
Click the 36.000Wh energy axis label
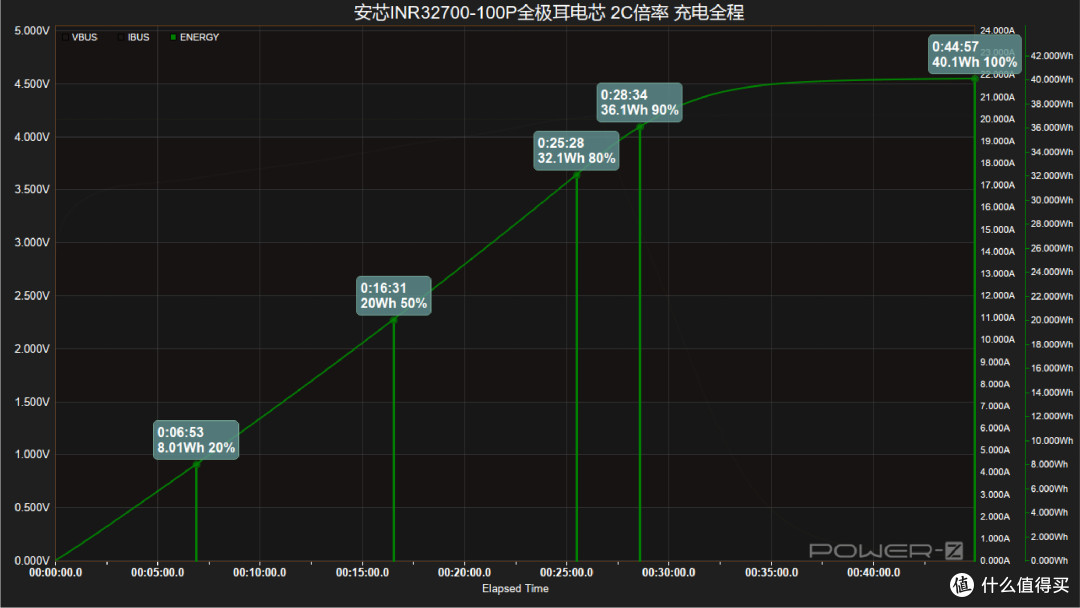click(x=1052, y=128)
